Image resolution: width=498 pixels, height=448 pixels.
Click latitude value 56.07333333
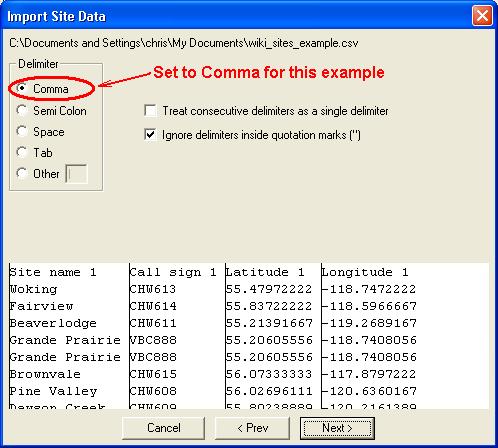click(x=269, y=374)
